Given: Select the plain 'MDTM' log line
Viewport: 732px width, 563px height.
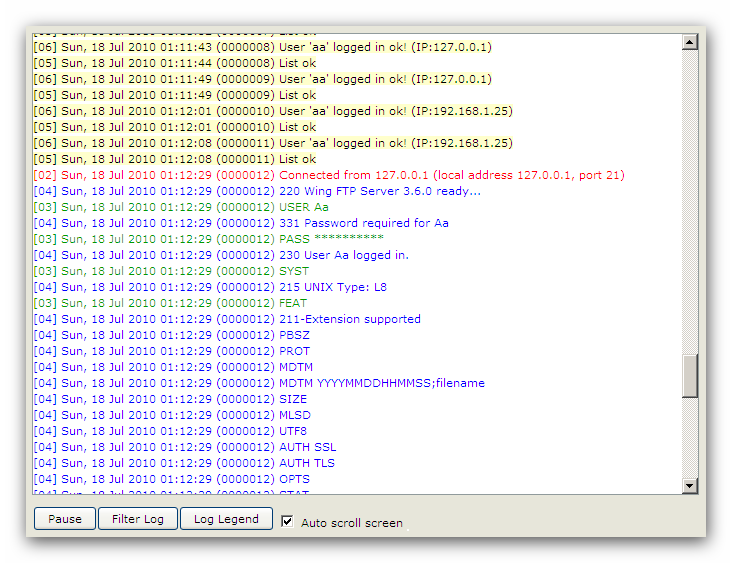Looking at the screenshot, I should point(173,367).
